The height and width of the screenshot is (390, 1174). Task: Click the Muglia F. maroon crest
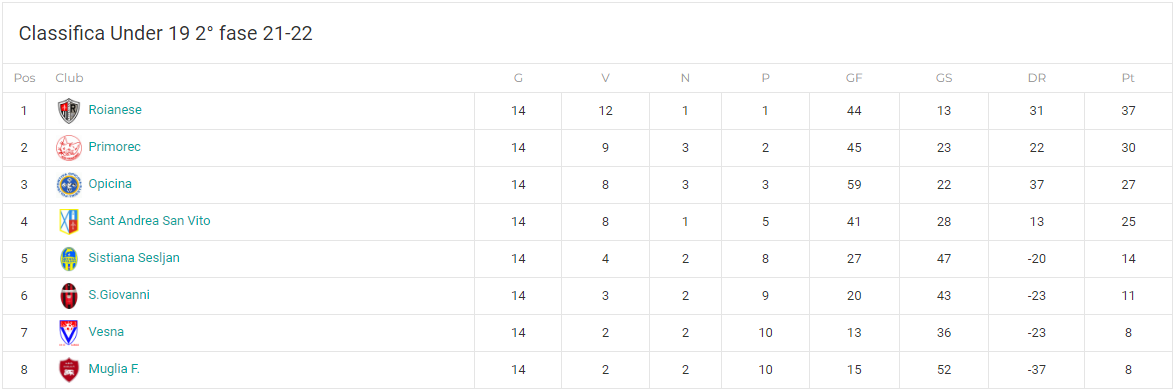(x=69, y=370)
